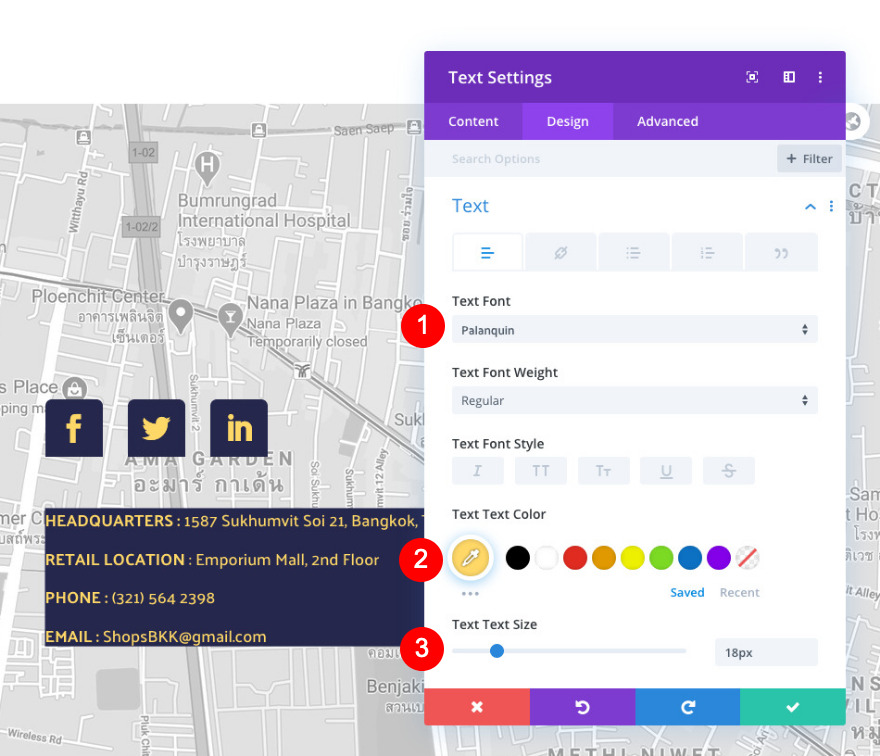Toggle the sidebar snap layout icon
Viewport: 880px width, 756px height.
point(788,77)
